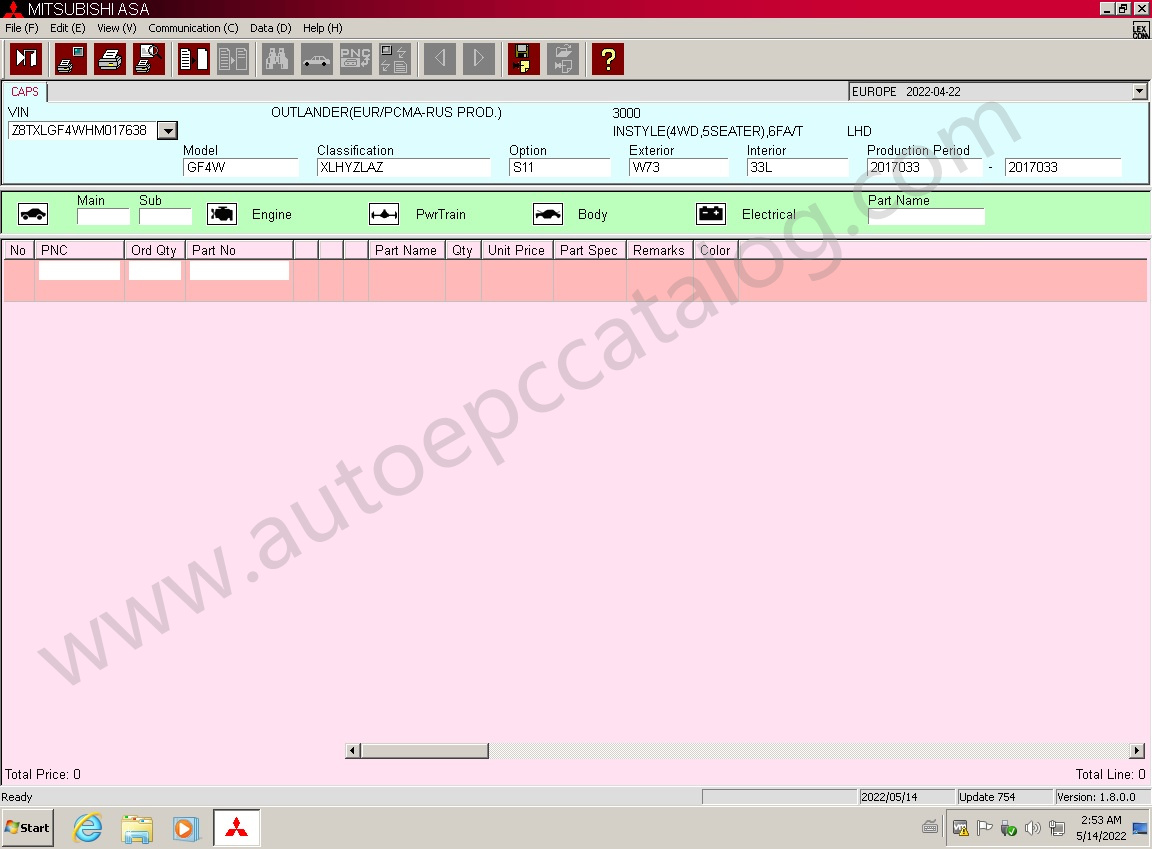Click the PNC search toolbar icon

coord(356,59)
